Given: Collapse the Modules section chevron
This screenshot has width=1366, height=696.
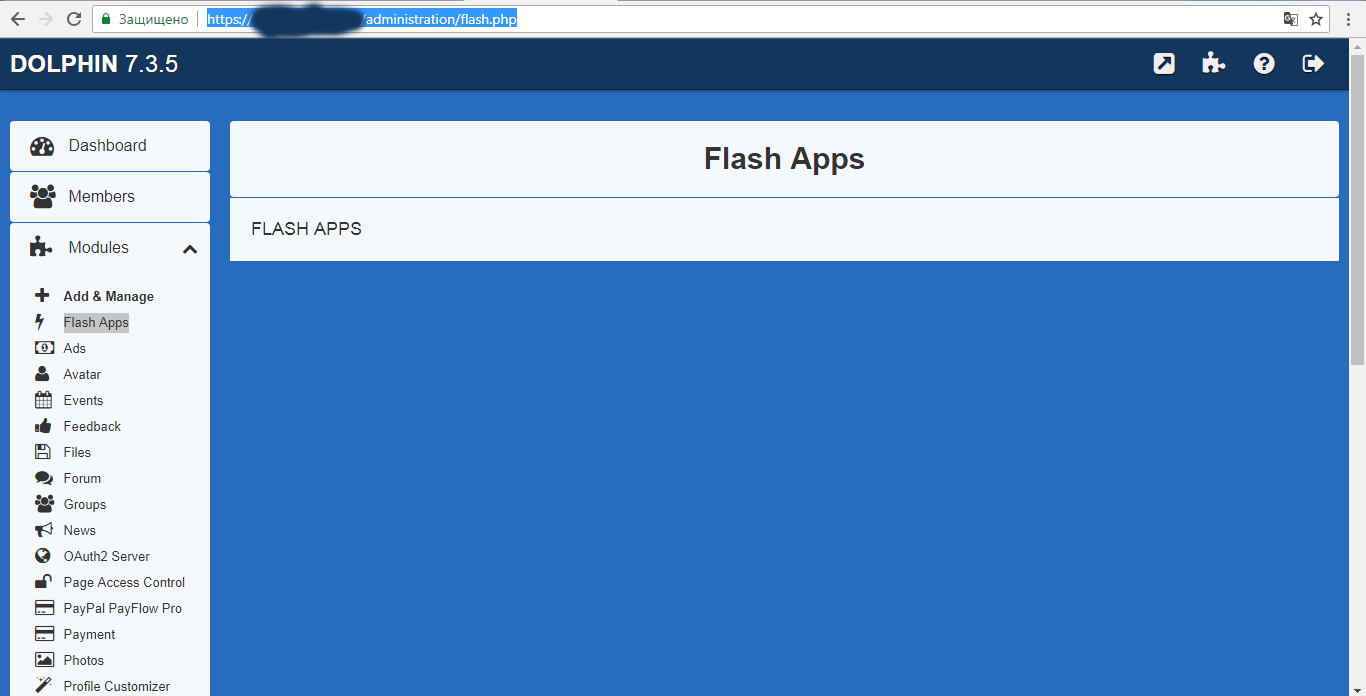Looking at the screenshot, I should 190,249.
